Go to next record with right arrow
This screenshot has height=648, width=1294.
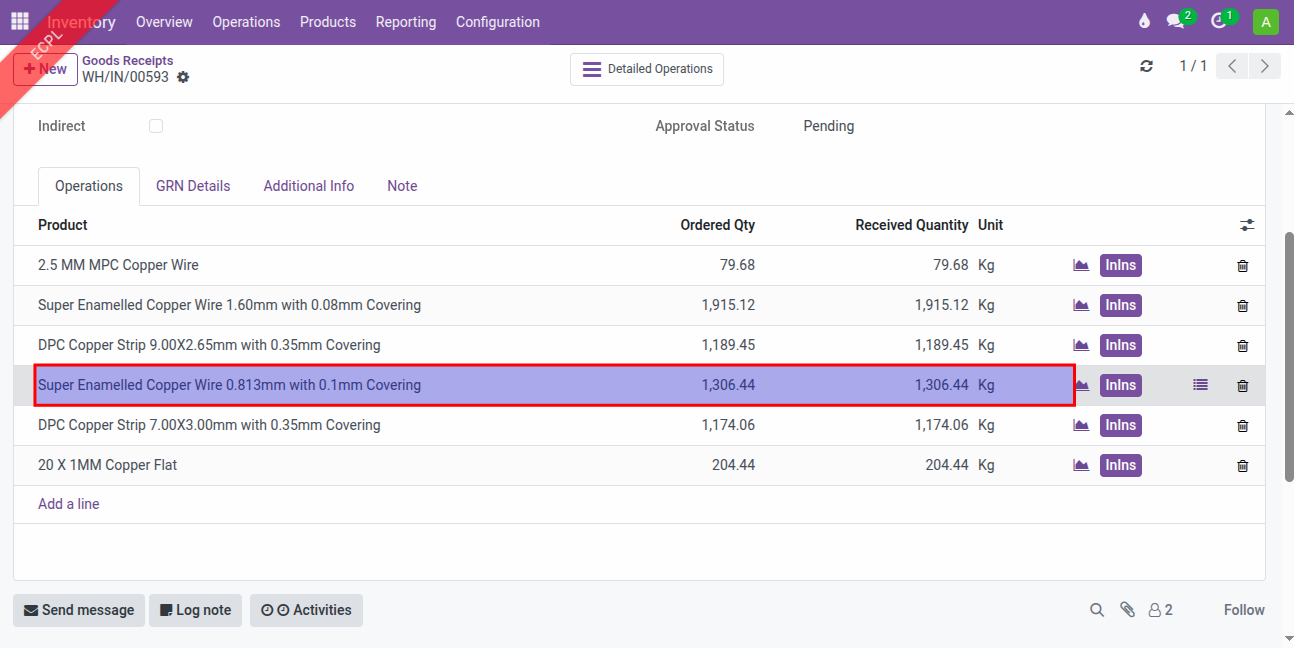coord(1265,66)
